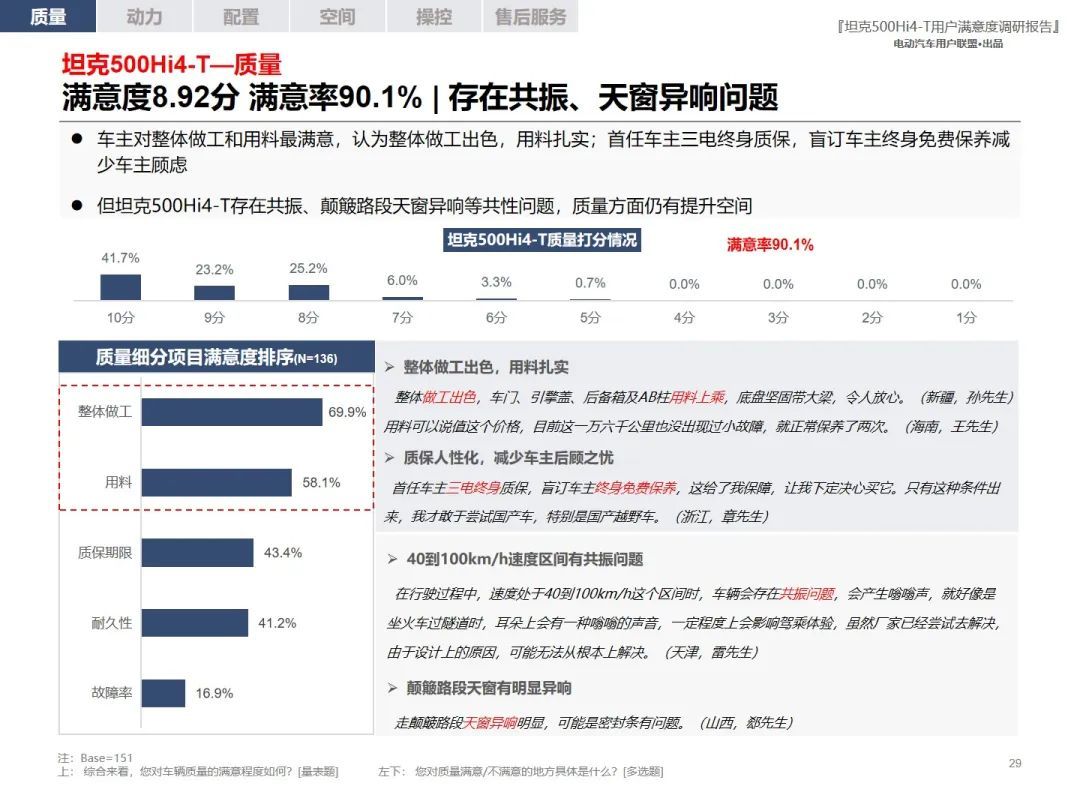Click the 23.2% value label
This screenshot has height=810, width=1080.
(x=214, y=269)
